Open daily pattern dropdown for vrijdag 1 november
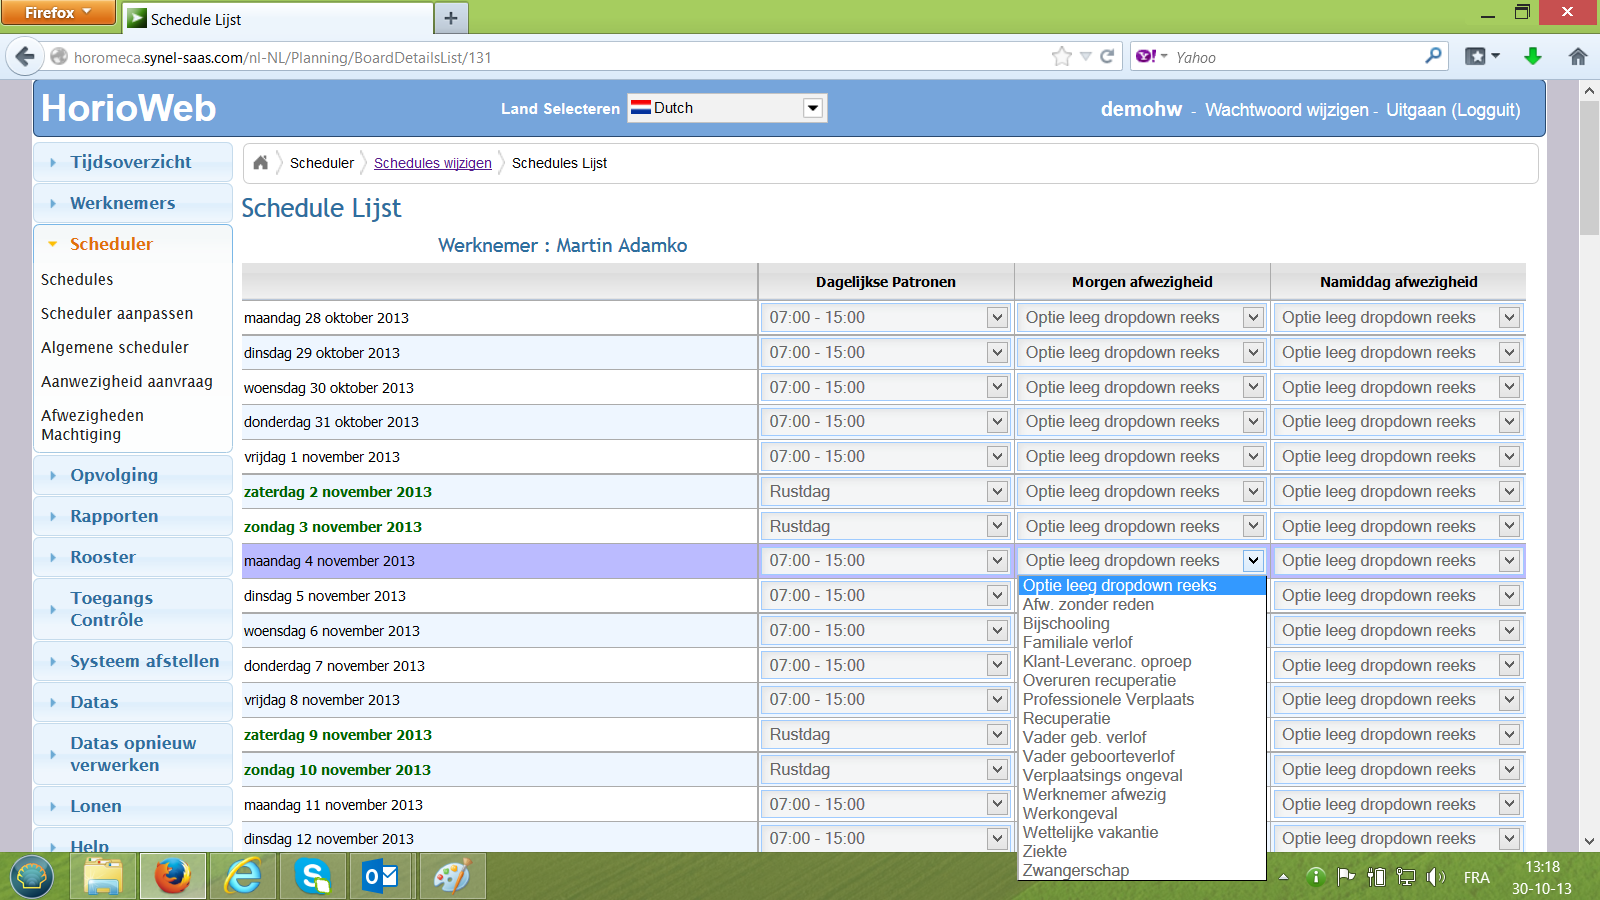Image resolution: width=1600 pixels, height=900 pixels. (x=997, y=456)
